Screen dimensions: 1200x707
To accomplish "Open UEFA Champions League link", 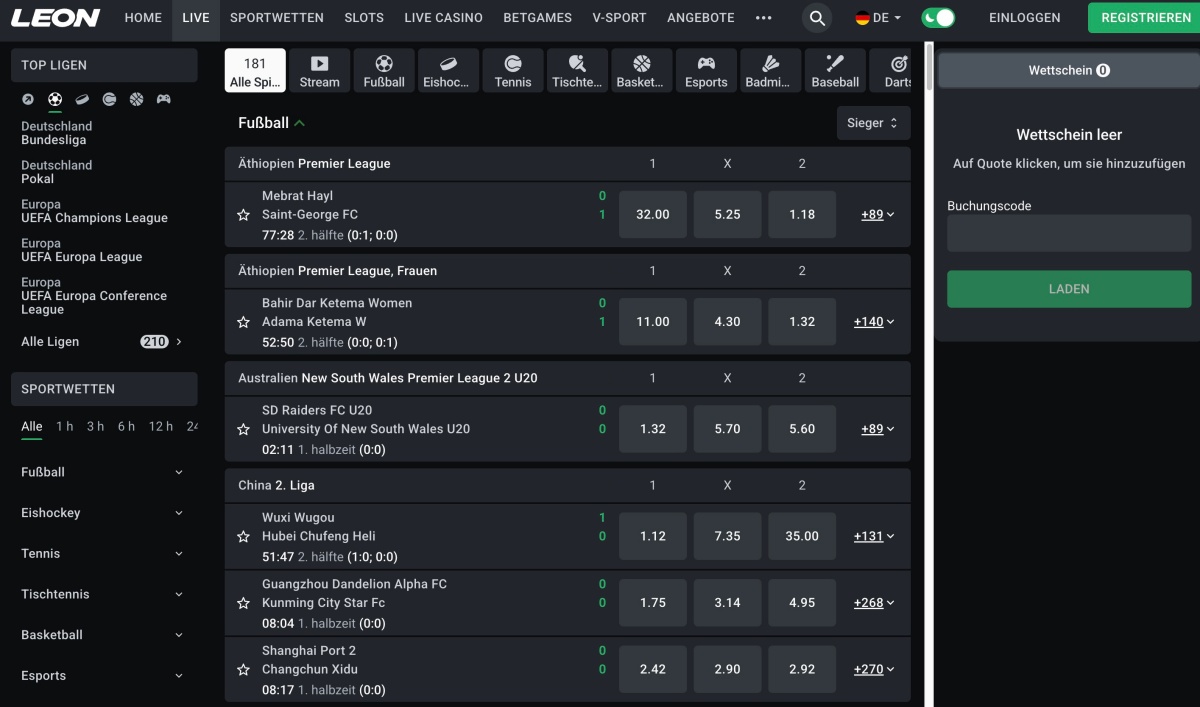I will click(94, 211).
